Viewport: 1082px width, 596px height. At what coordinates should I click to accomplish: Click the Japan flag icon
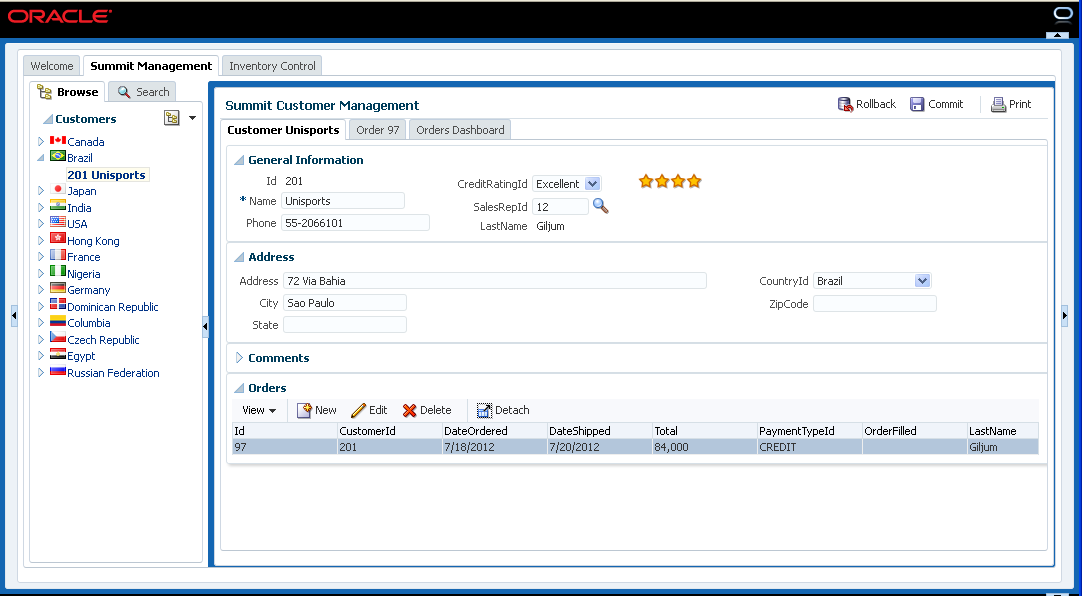click(x=58, y=190)
